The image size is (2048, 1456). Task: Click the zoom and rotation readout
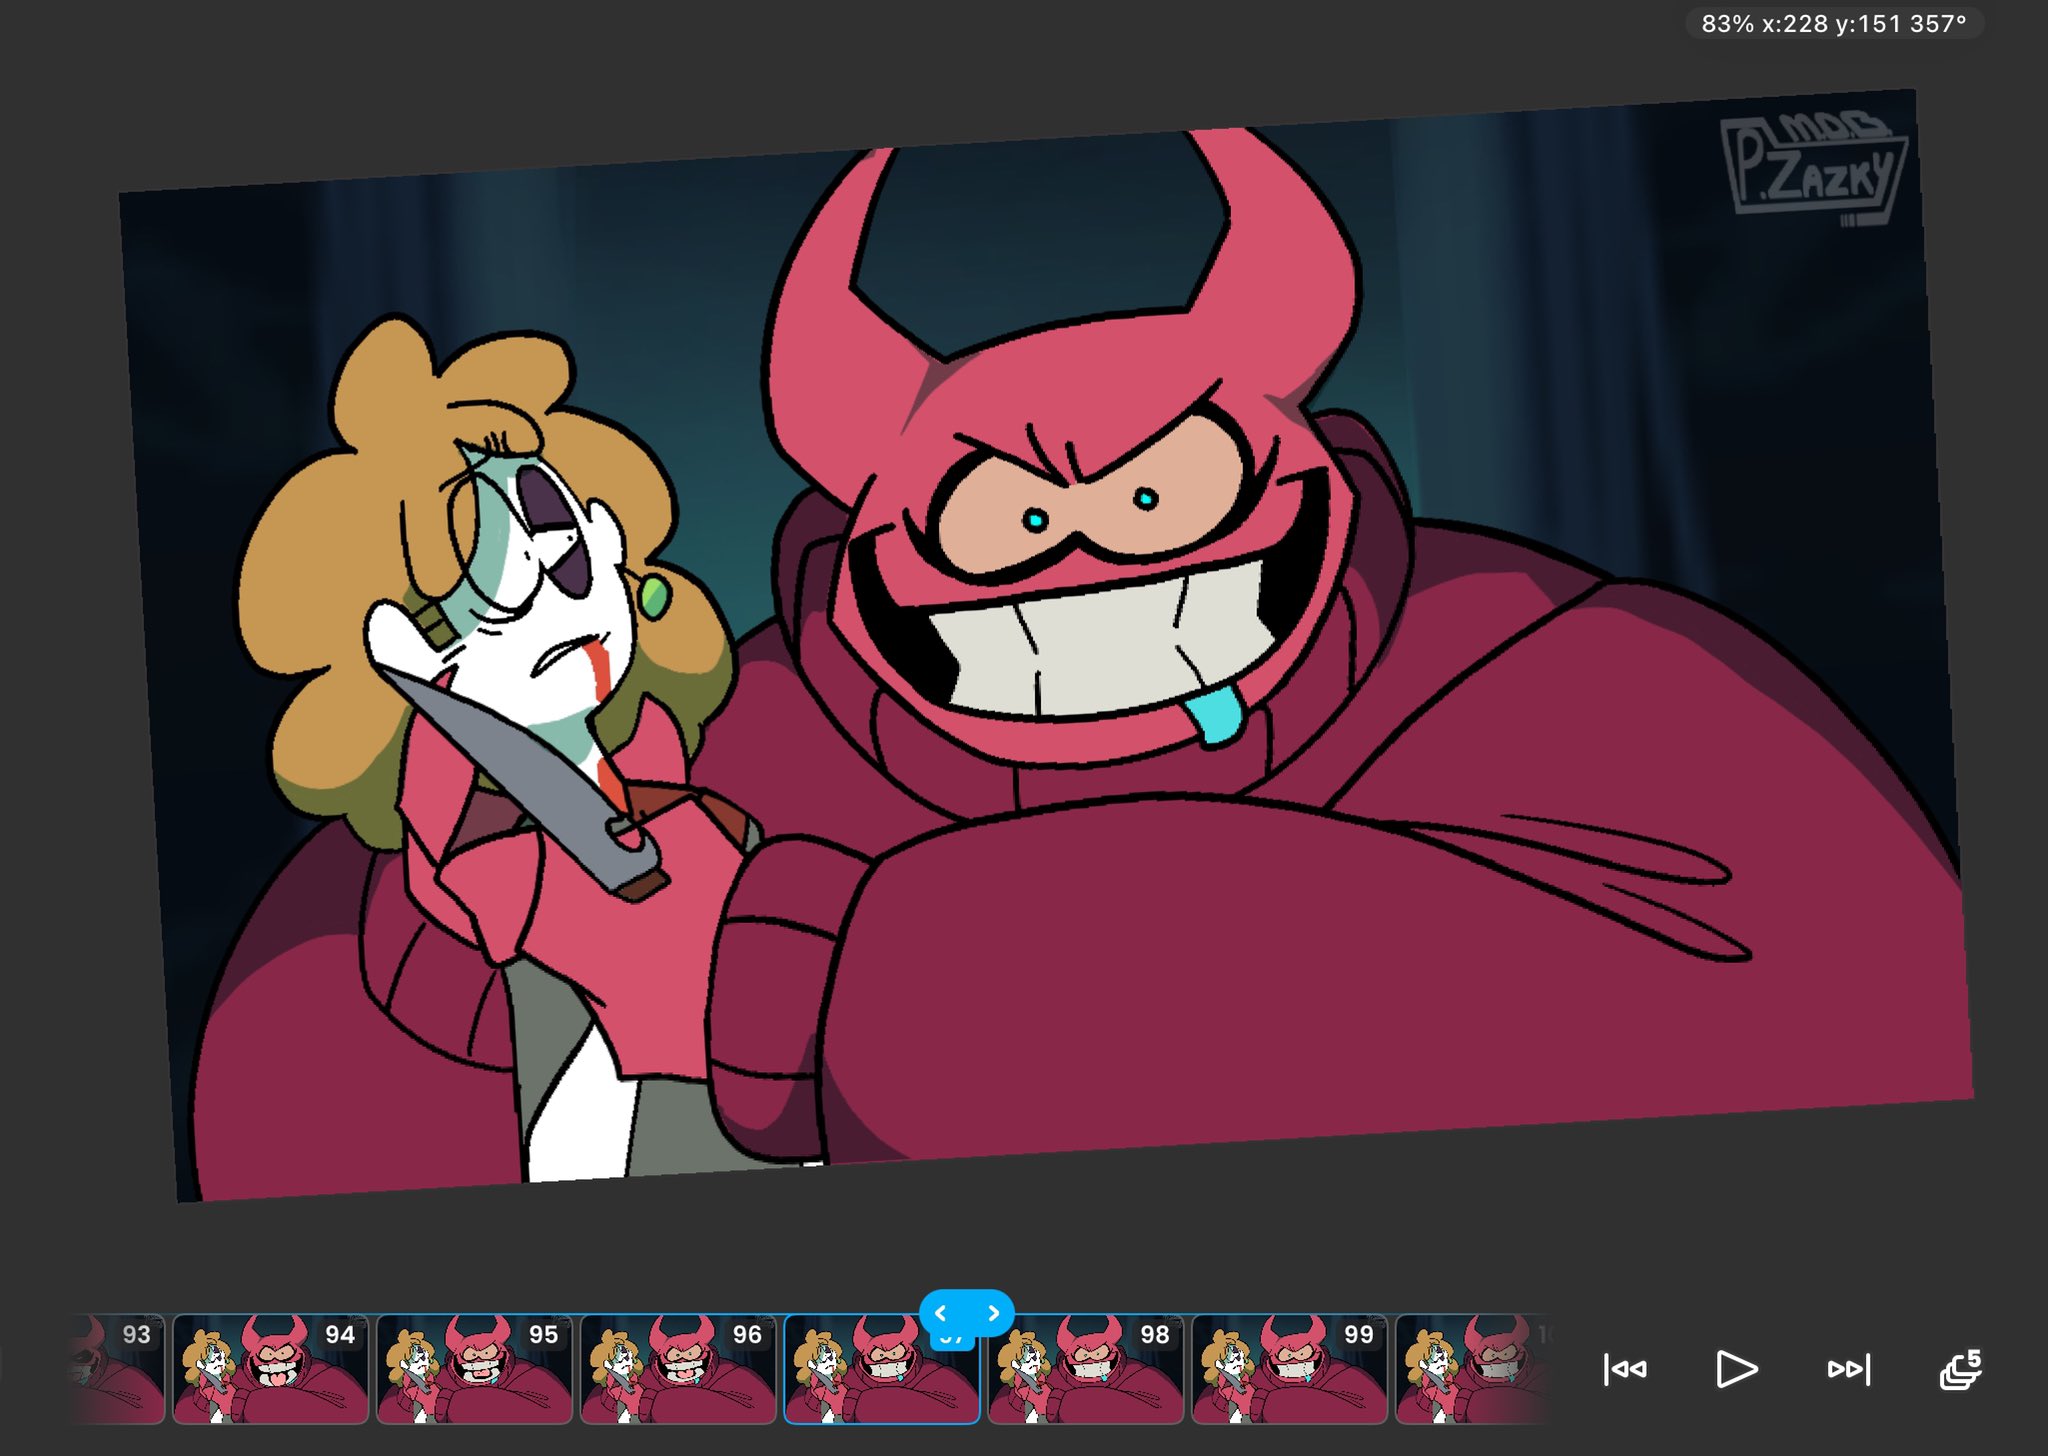[x=1834, y=24]
